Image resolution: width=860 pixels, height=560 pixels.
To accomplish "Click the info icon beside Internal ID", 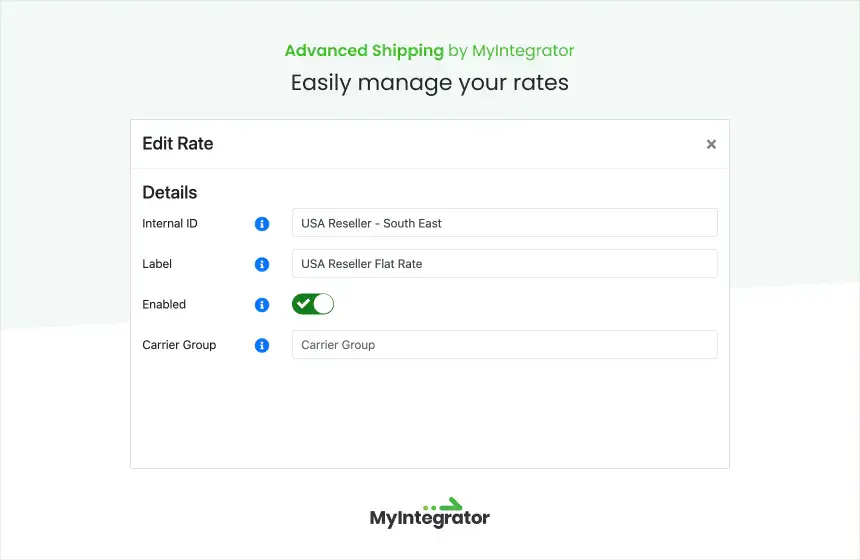I will (x=262, y=224).
